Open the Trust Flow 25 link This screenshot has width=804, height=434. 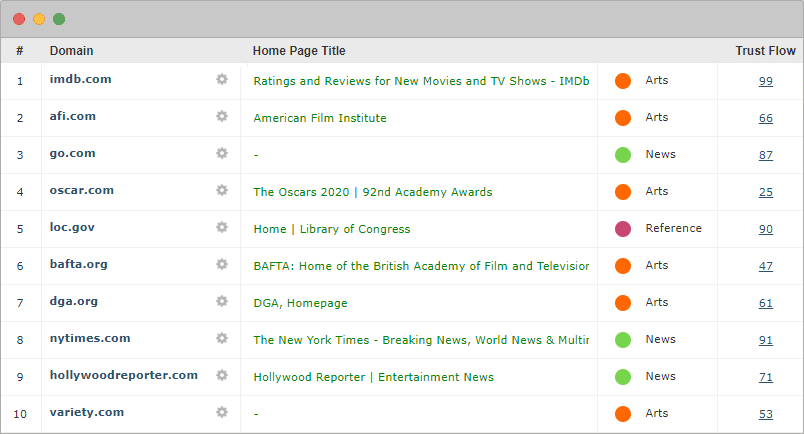tap(766, 192)
